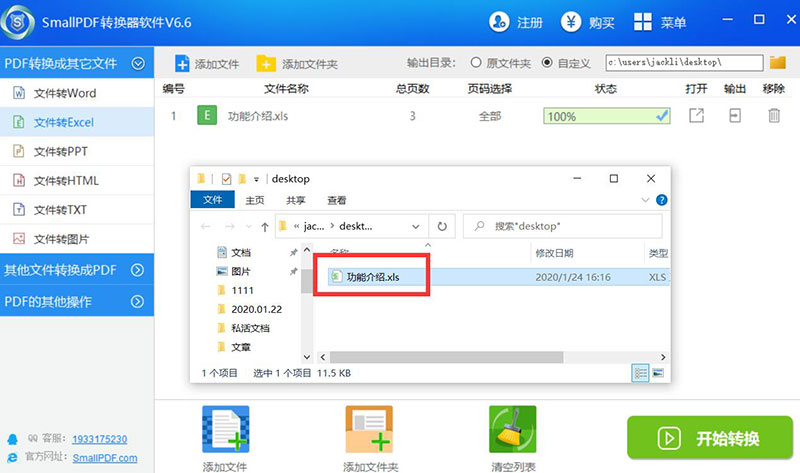
Task: Click the green Excel file icon in list
Action: 207,115
